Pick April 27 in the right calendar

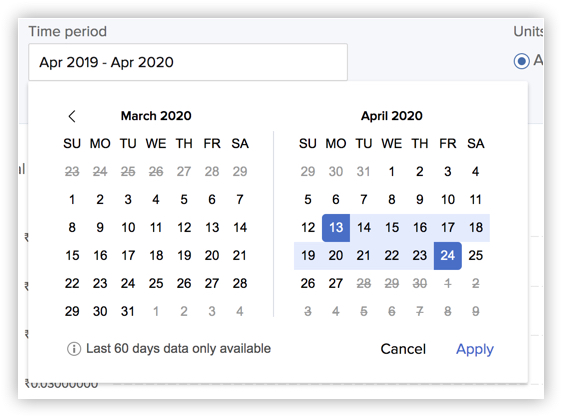coord(336,284)
